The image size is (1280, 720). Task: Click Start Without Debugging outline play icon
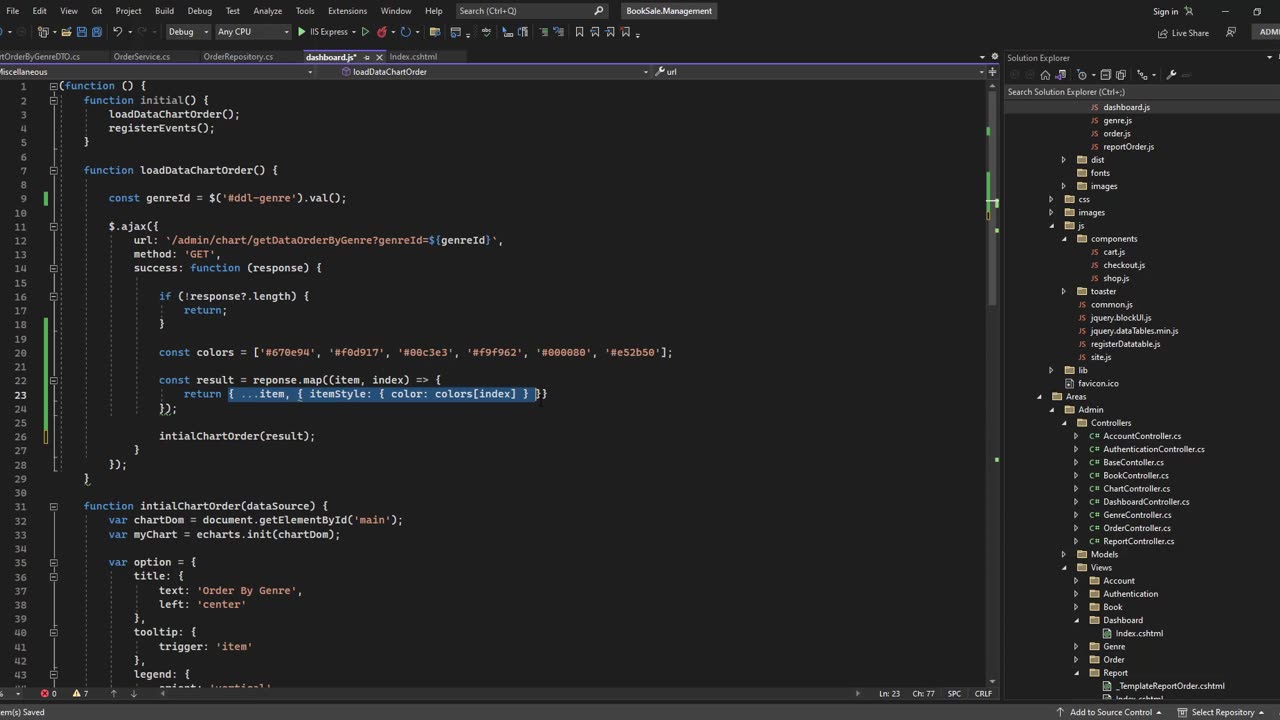coord(365,32)
